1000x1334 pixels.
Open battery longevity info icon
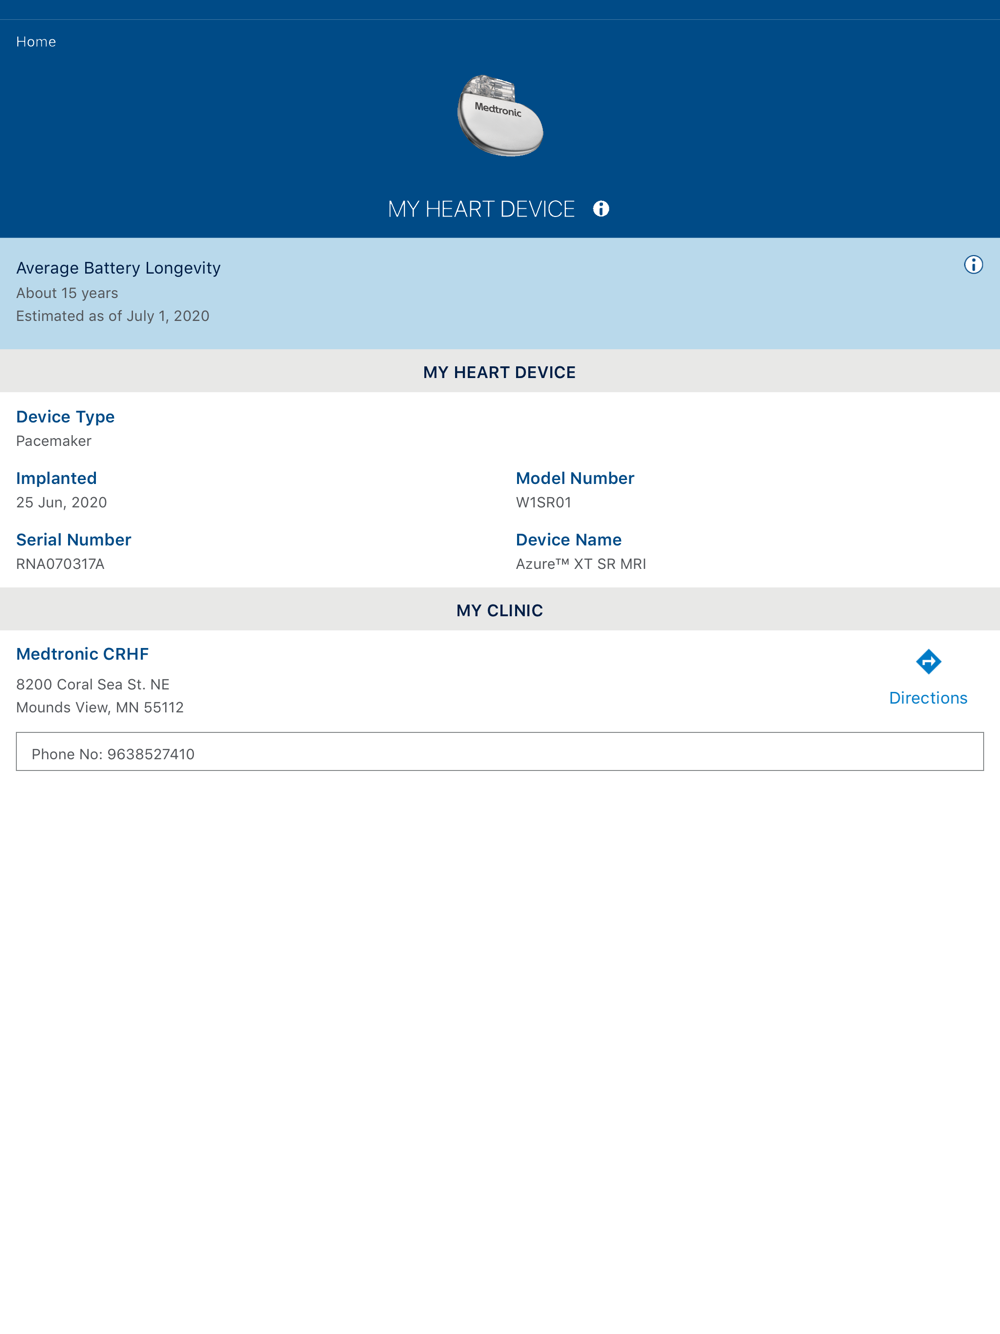coord(973,265)
